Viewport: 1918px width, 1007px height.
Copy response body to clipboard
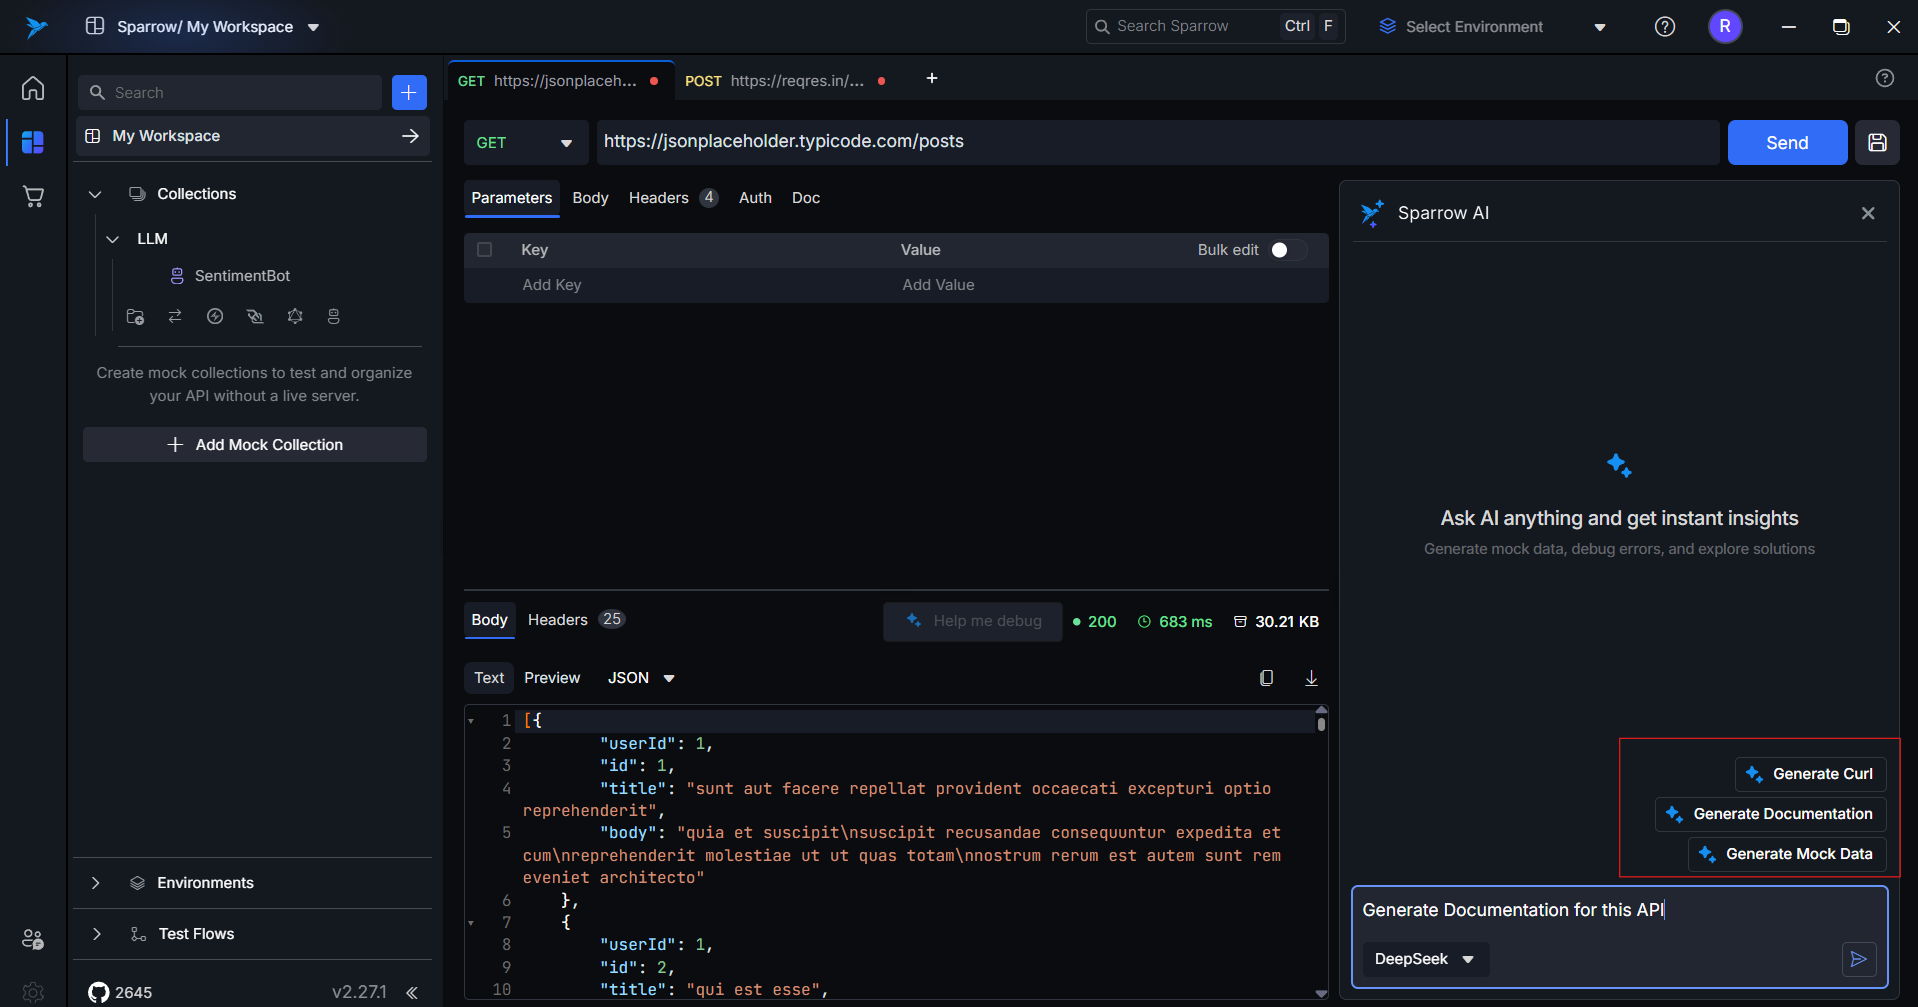point(1266,678)
